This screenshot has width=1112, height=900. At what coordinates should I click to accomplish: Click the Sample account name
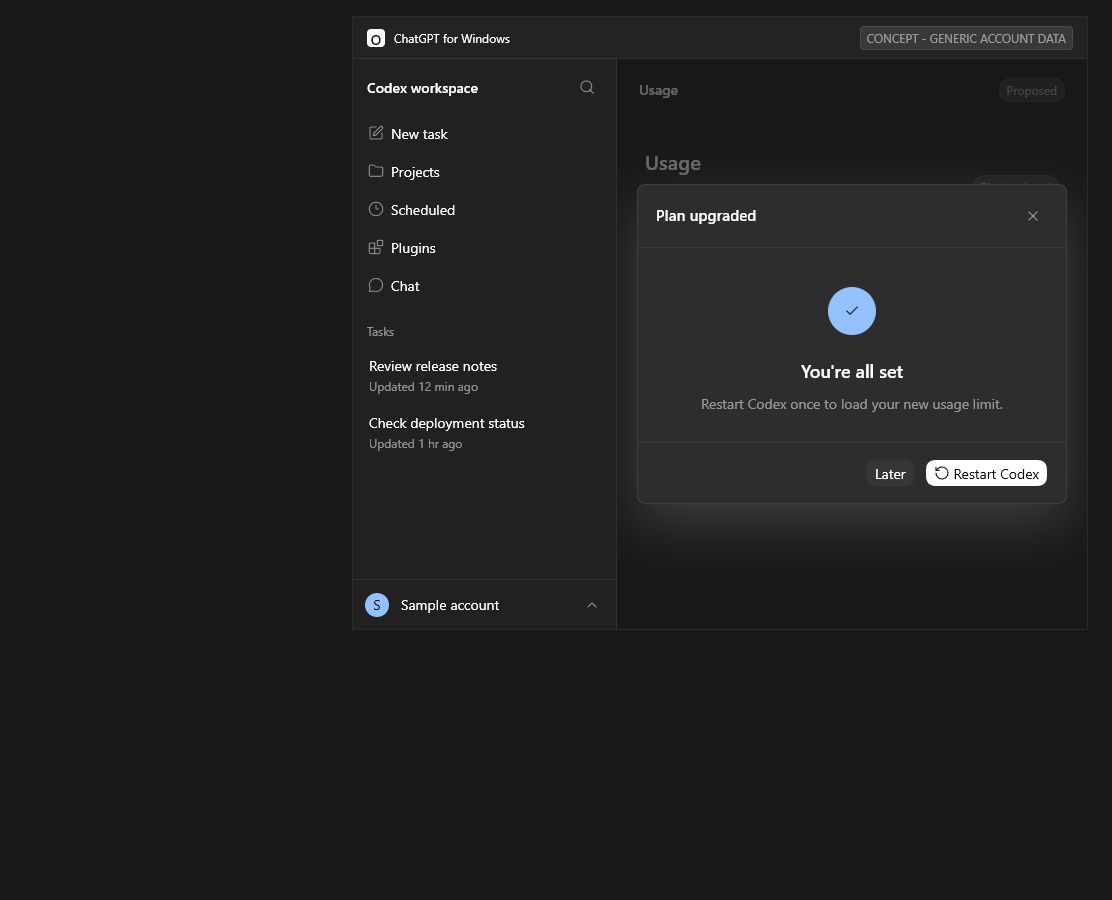450,605
